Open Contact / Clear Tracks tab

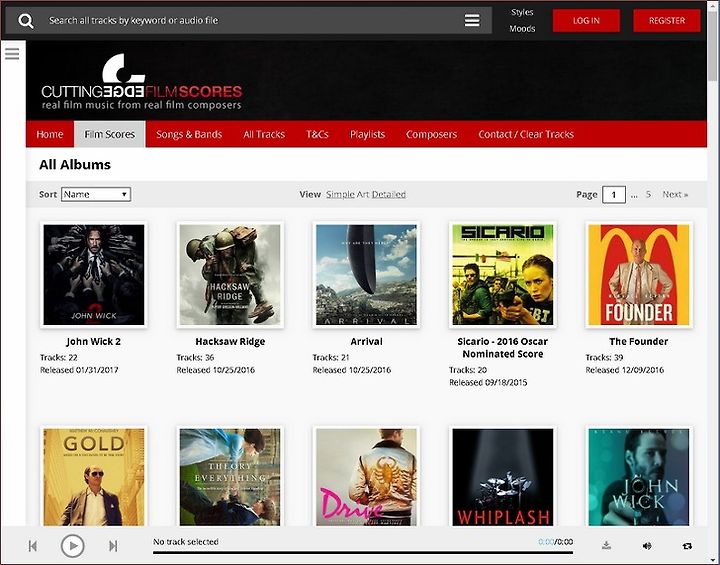point(526,134)
